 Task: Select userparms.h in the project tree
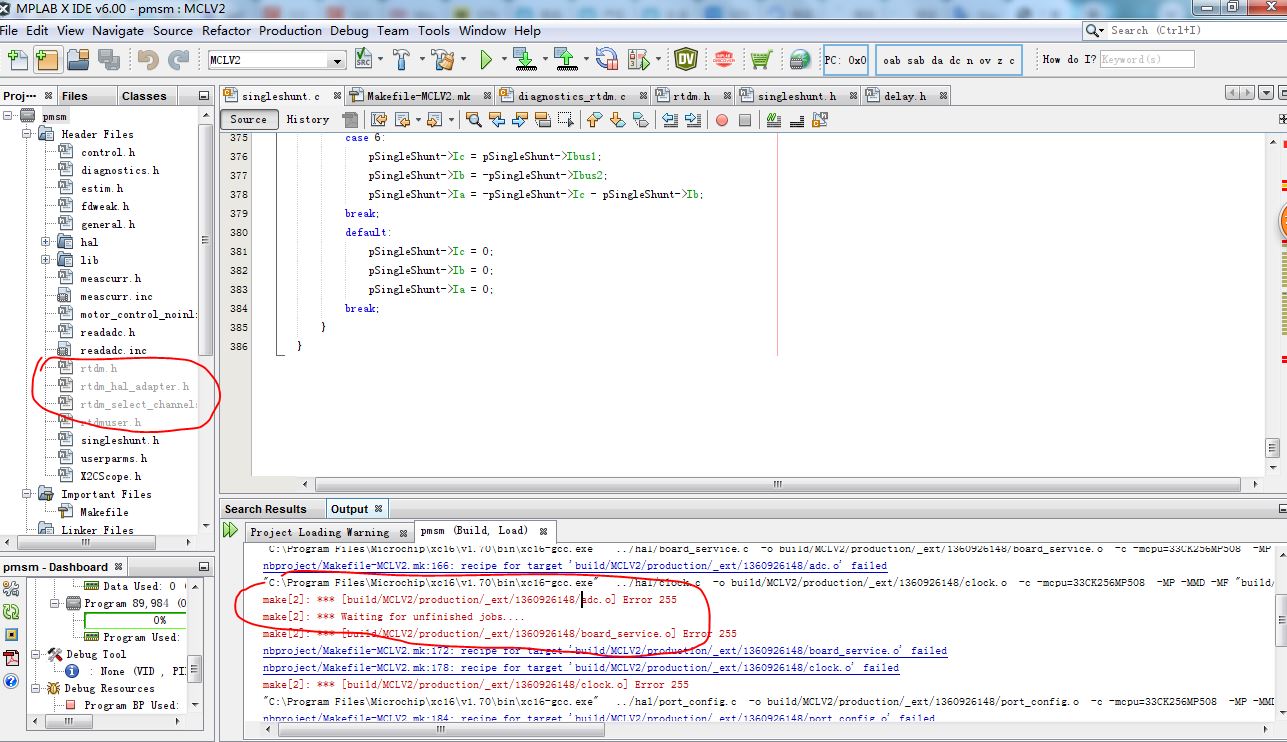click(x=114, y=458)
